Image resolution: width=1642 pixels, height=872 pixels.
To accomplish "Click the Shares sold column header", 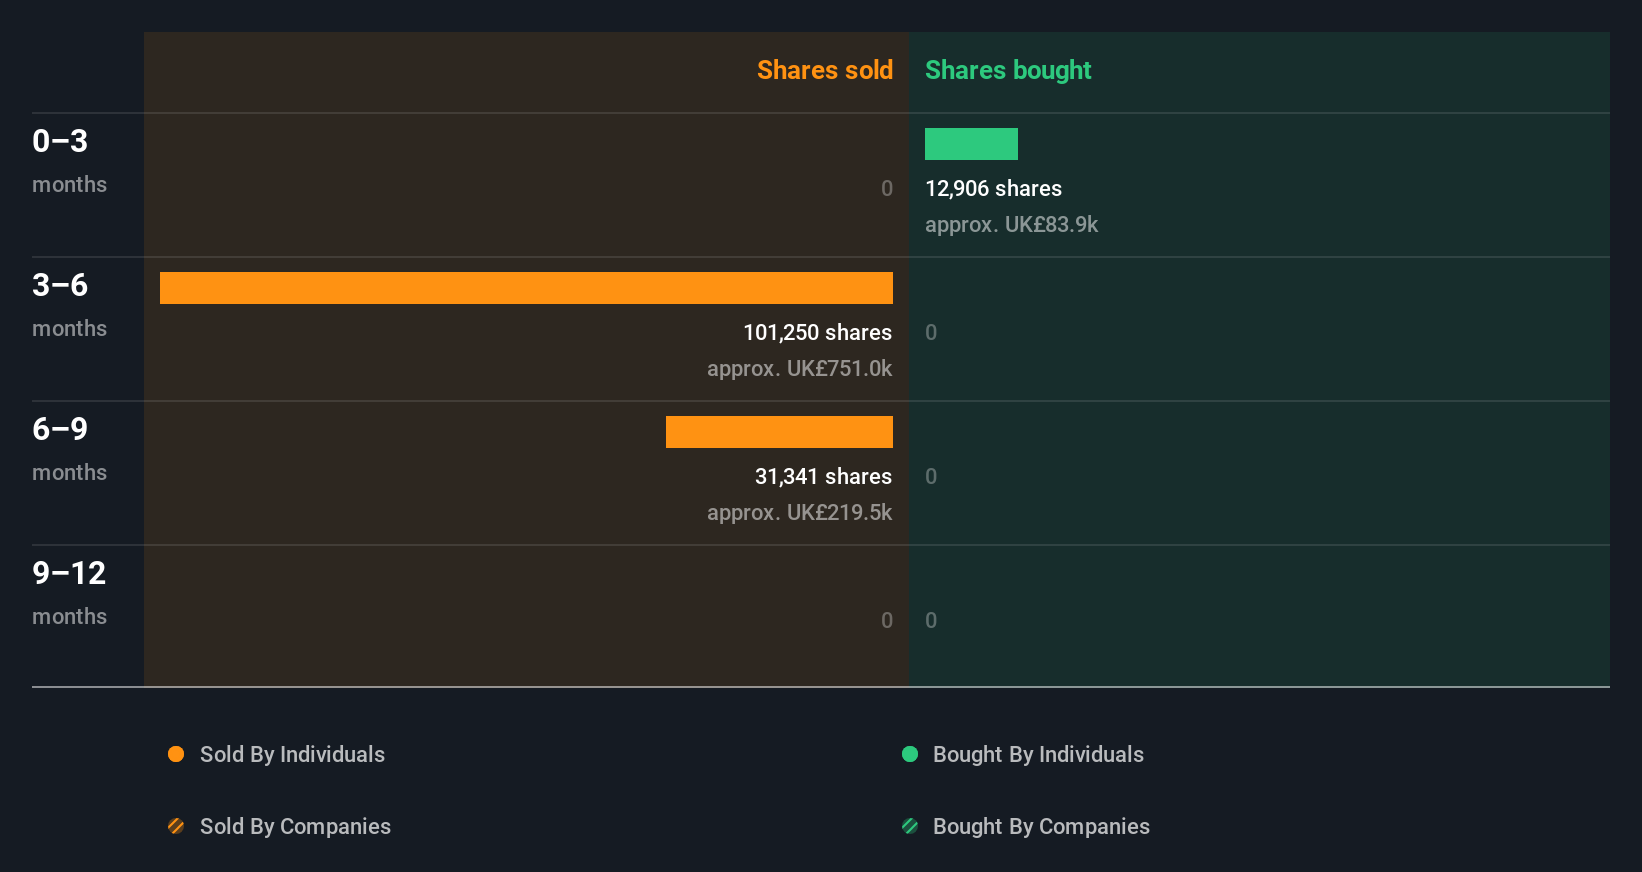I will click(x=825, y=70).
